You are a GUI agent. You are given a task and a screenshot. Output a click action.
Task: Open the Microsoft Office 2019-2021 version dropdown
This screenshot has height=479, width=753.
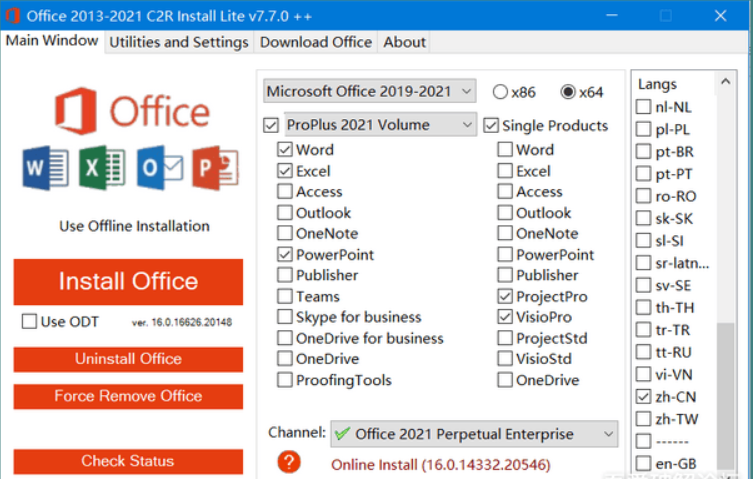pos(369,91)
